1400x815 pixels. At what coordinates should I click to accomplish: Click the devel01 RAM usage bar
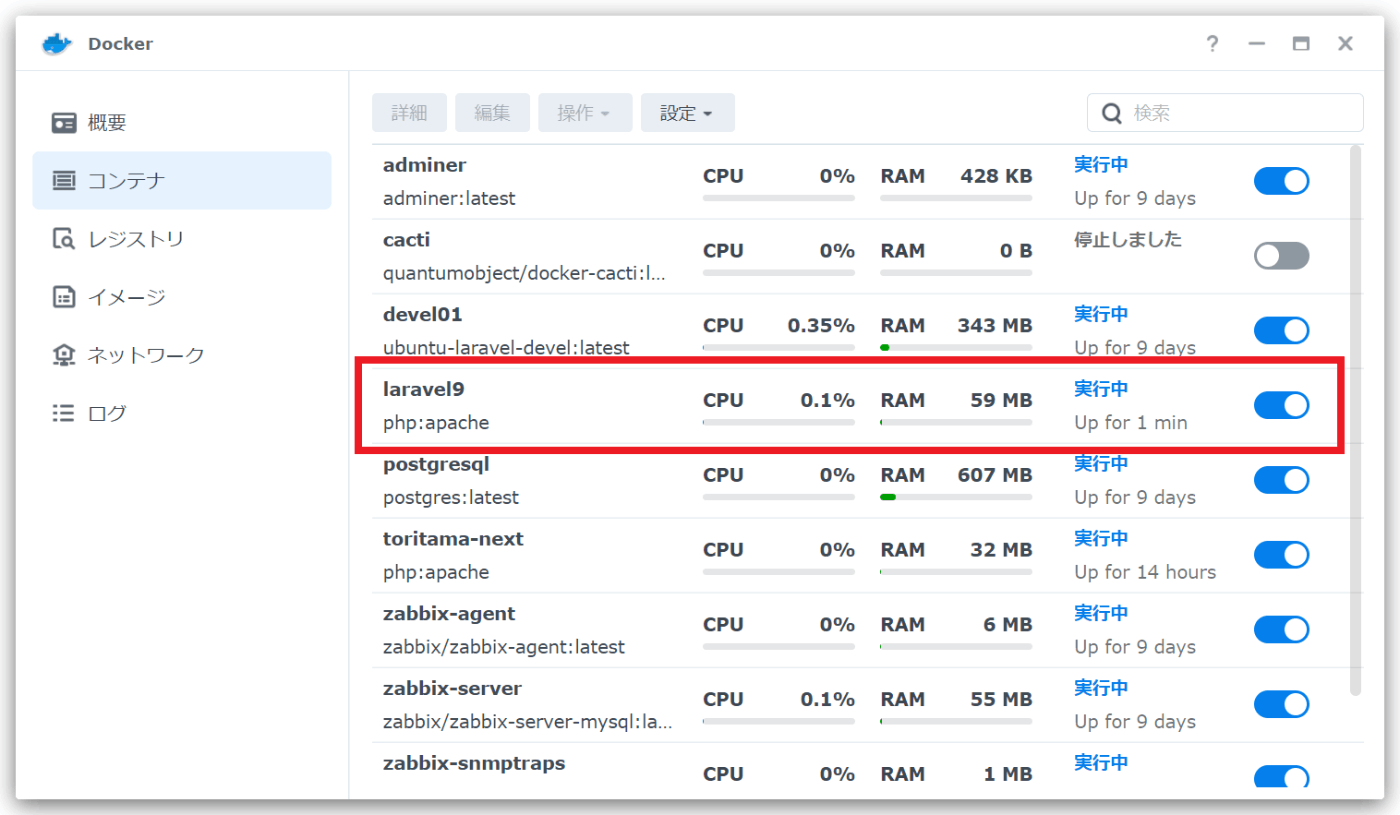pyautogui.click(x=956, y=348)
